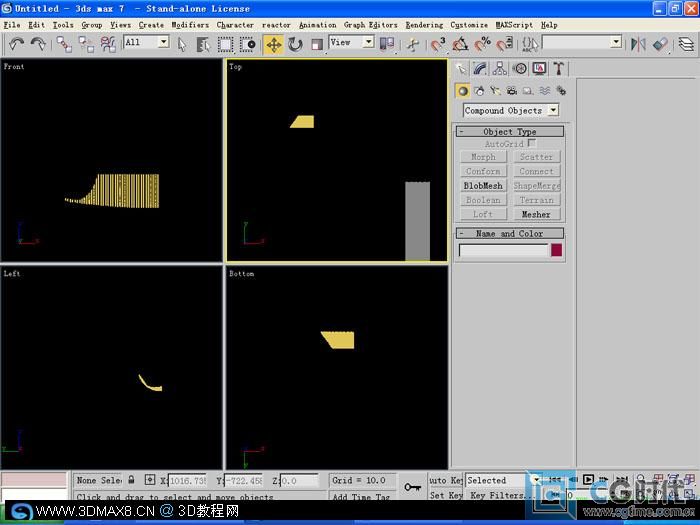Activate the Select and Rotate tool

(x=295, y=44)
